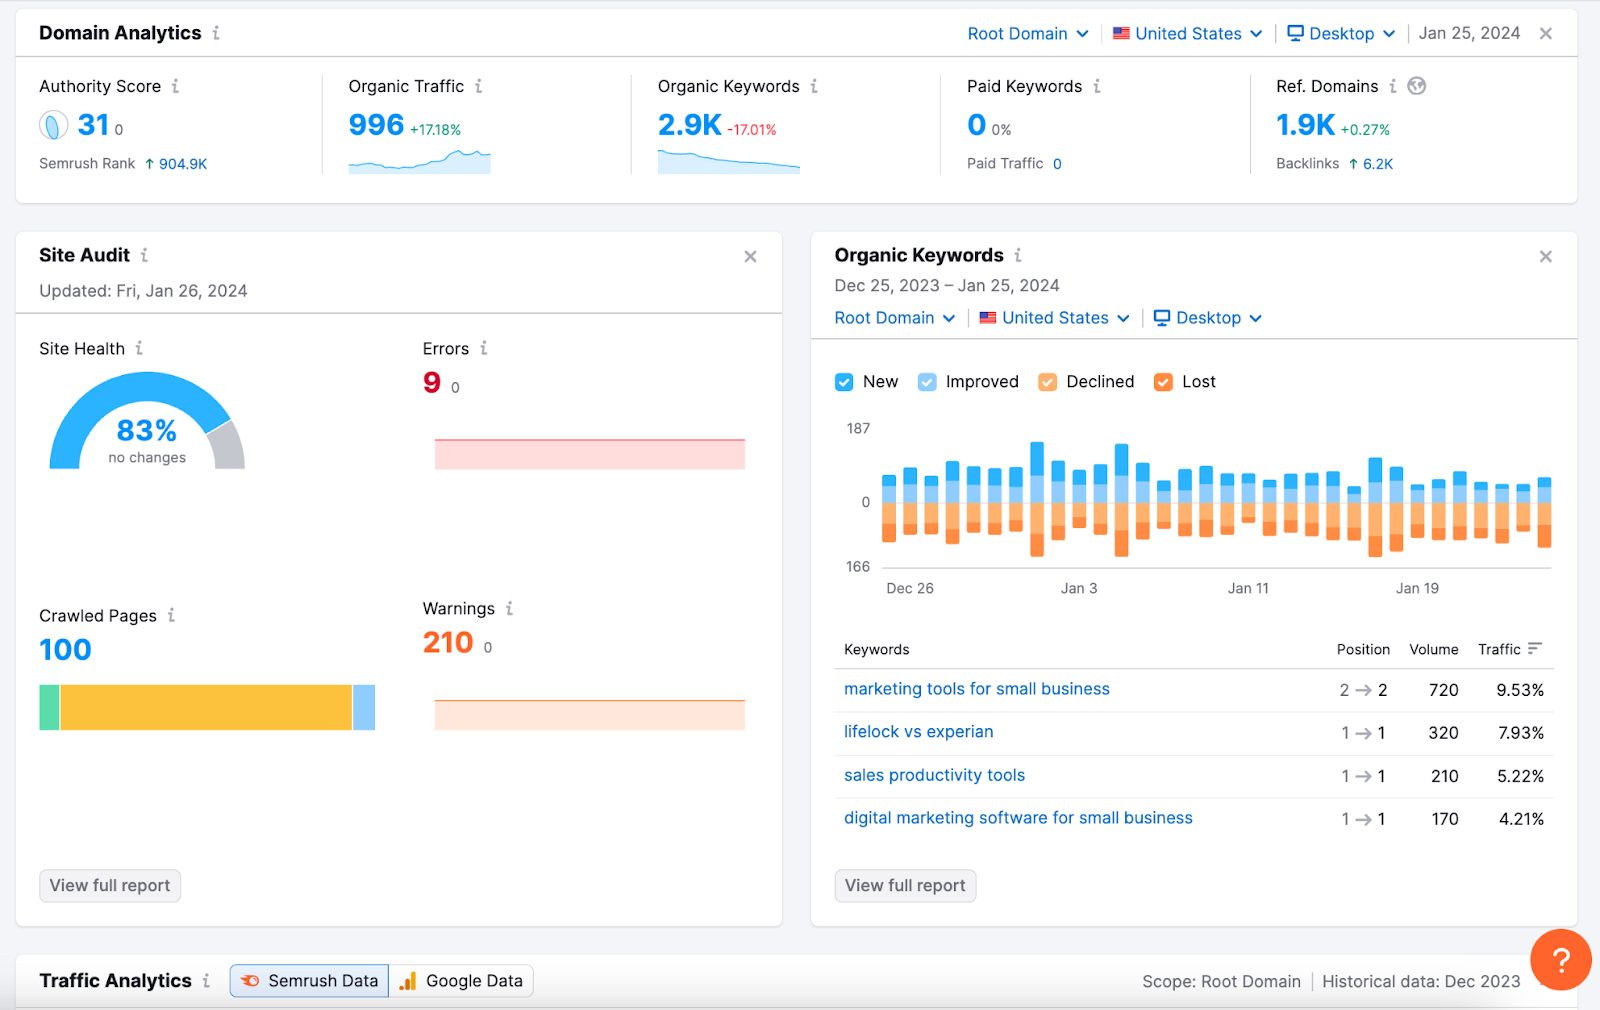Switch to the Semrush Data tab
The width and height of the screenshot is (1600, 1010).
[x=310, y=981]
